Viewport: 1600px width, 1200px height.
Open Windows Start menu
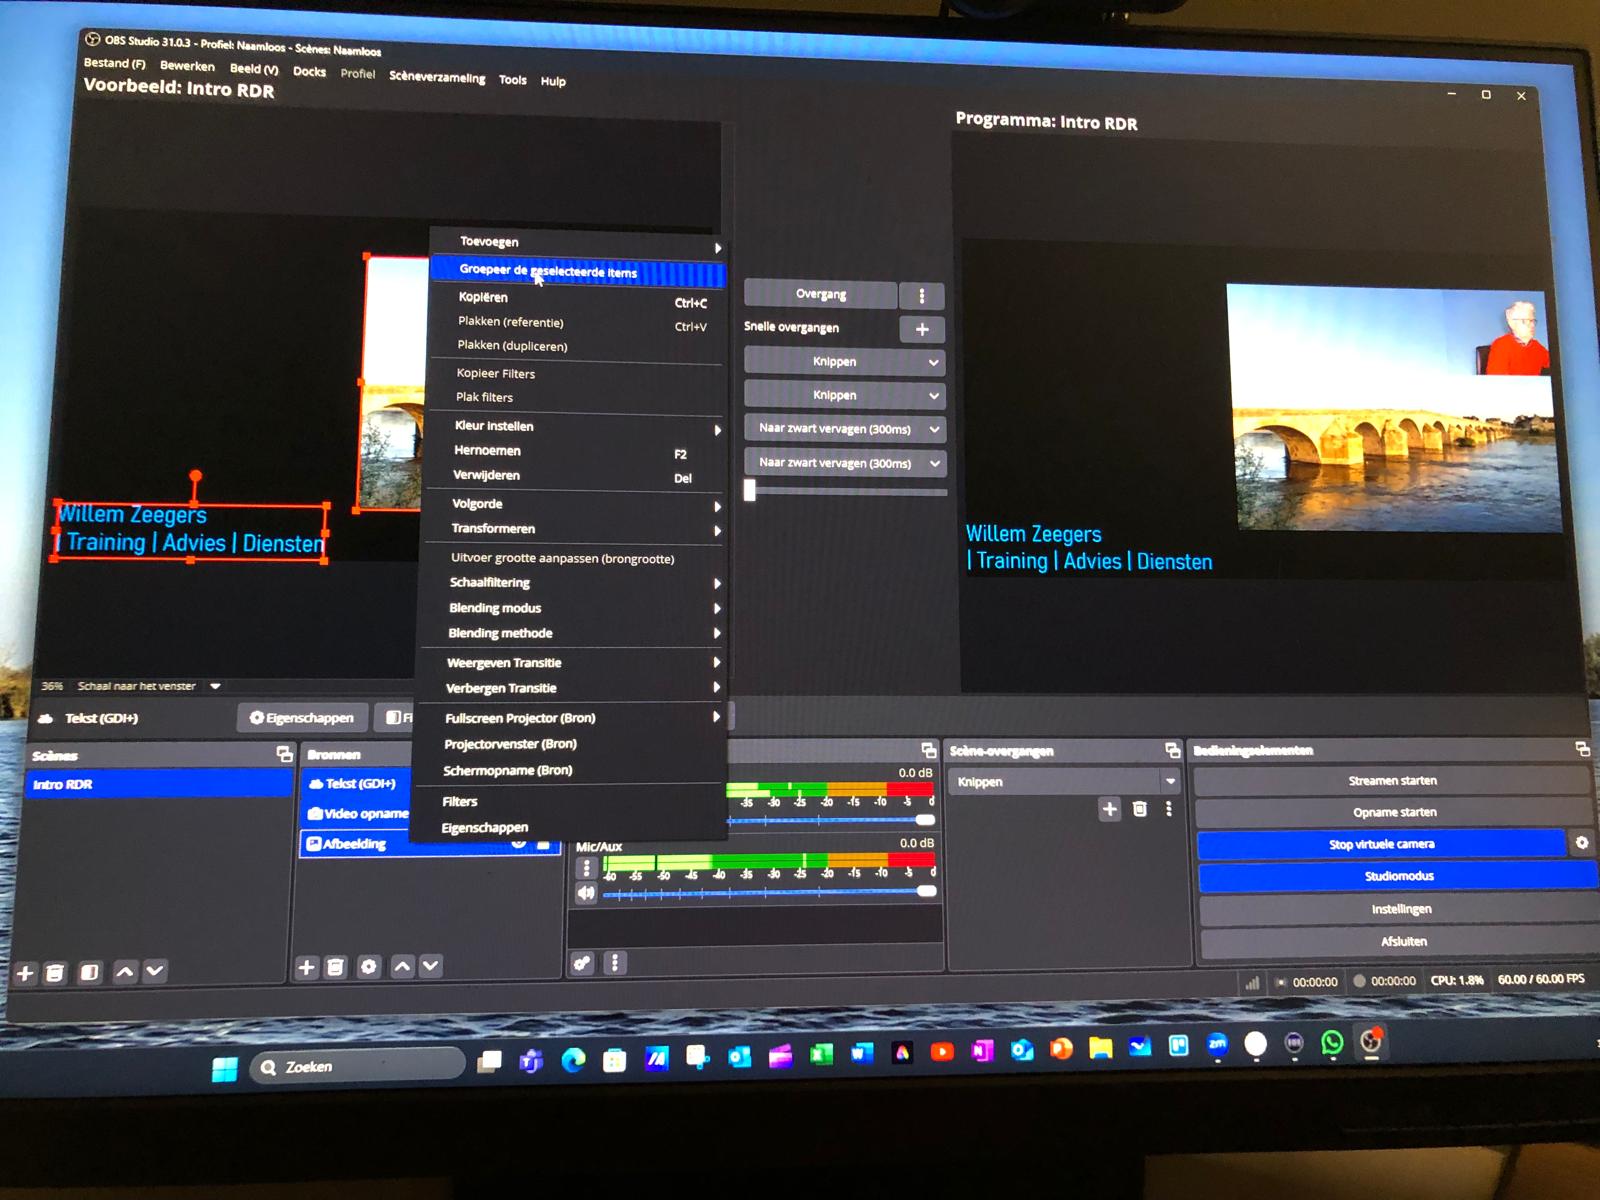(225, 1068)
